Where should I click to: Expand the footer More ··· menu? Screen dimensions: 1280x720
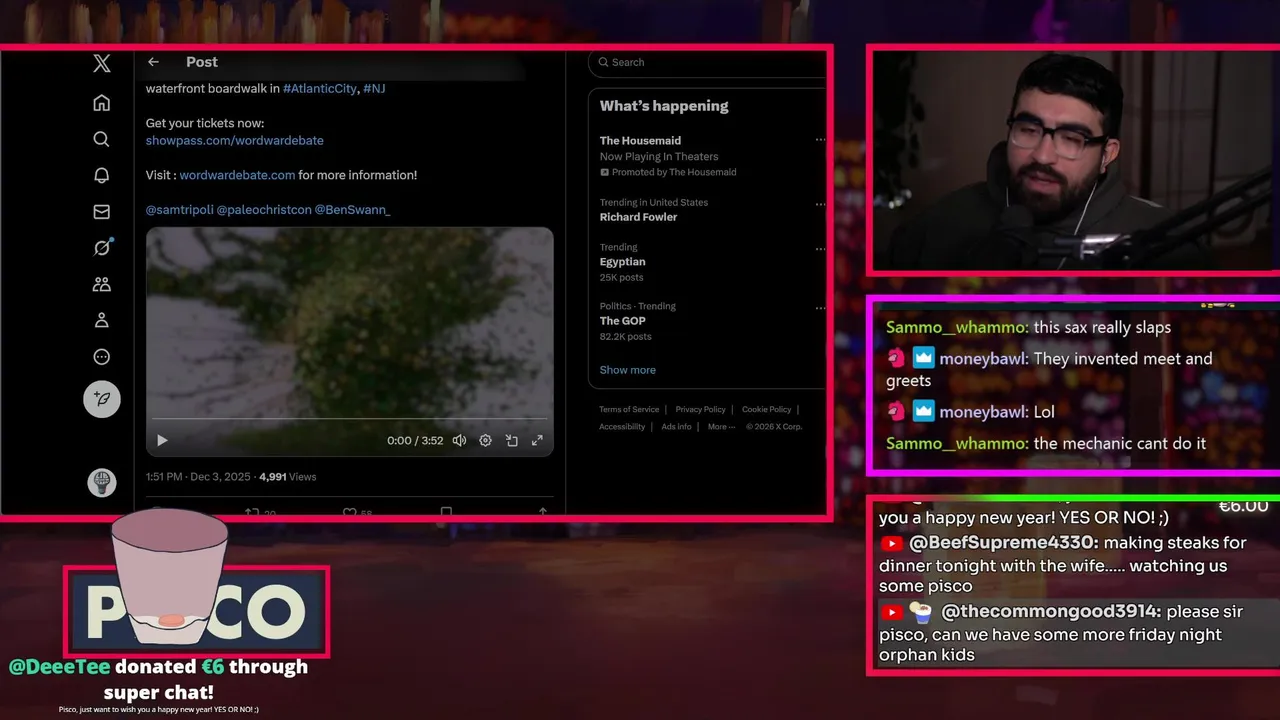(721, 427)
